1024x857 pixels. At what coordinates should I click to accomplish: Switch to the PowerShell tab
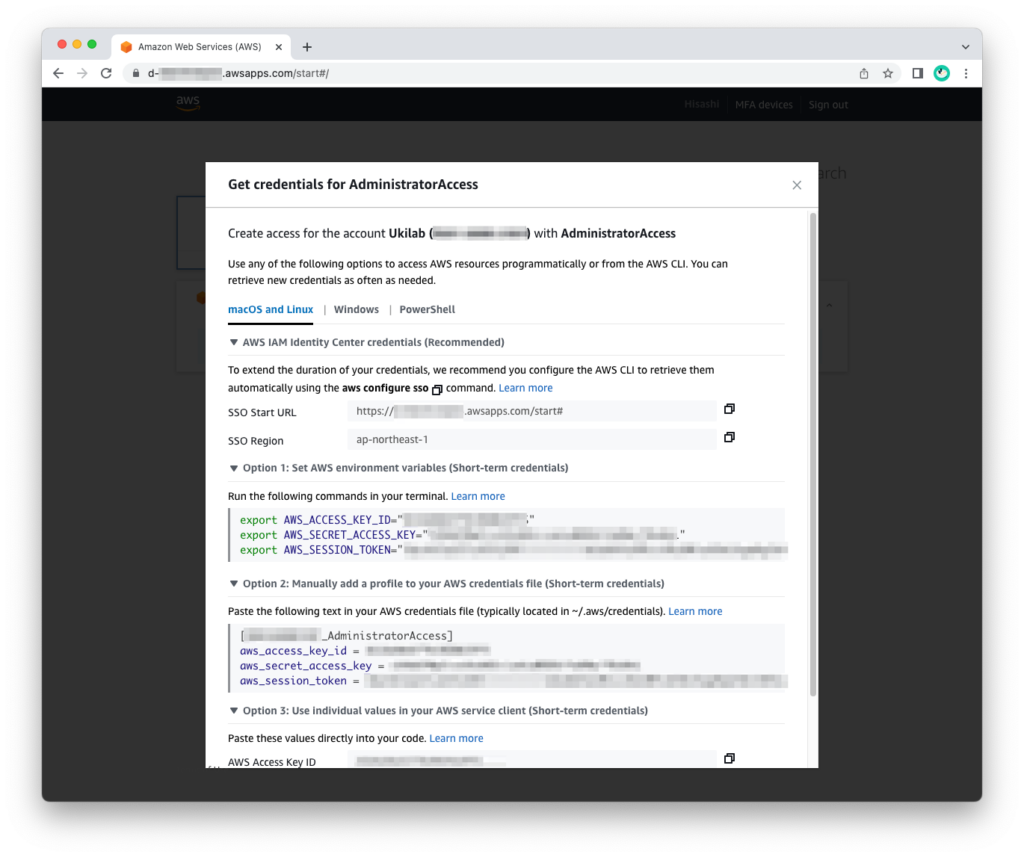coord(427,310)
